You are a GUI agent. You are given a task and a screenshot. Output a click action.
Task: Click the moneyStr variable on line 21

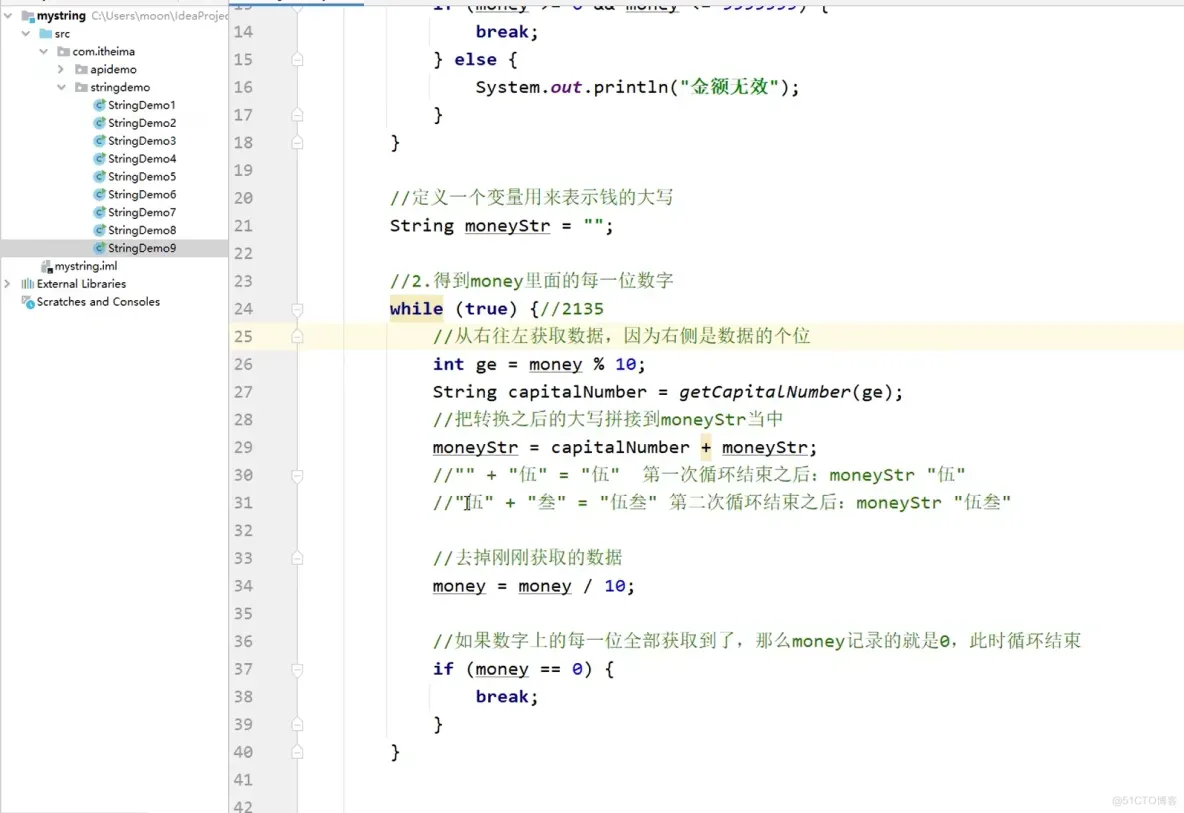(507, 226)
